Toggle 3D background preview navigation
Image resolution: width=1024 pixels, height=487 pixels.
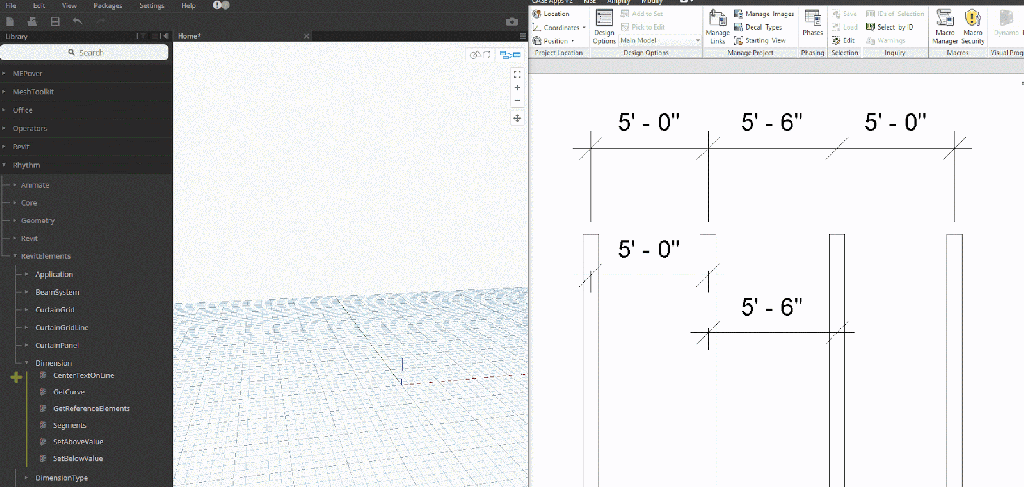pyautogui.click(x=480, y=54)
